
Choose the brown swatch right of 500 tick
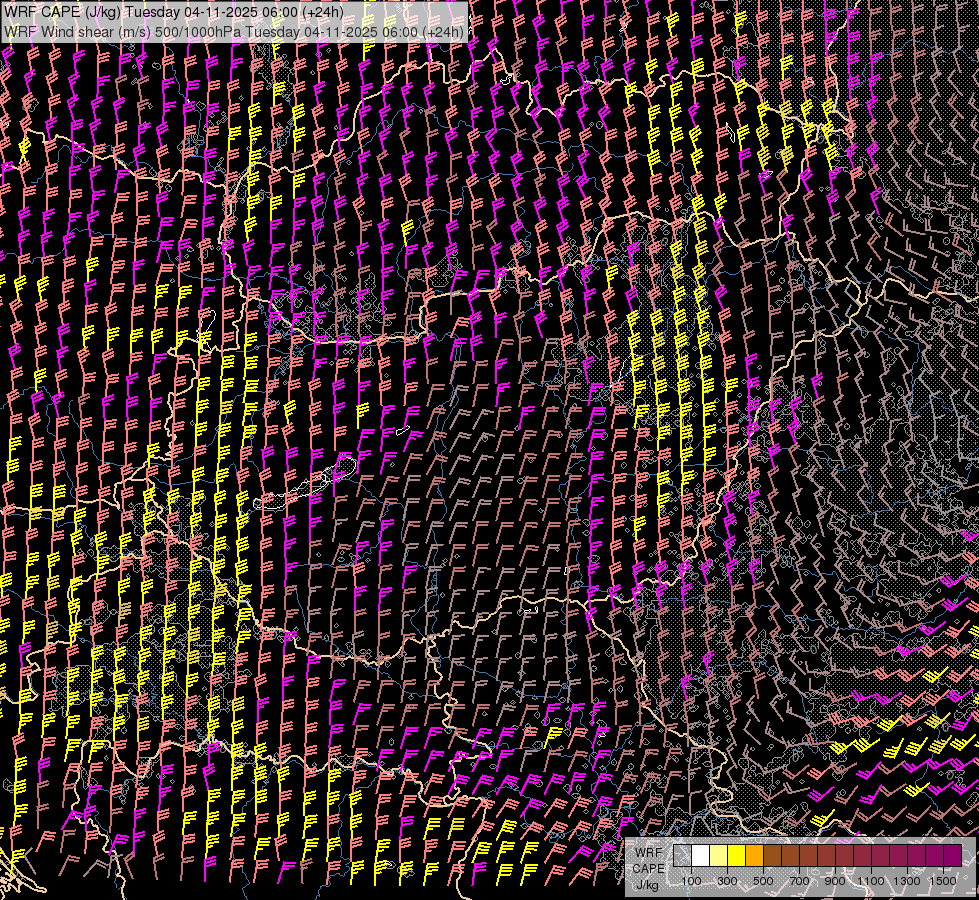772,856
